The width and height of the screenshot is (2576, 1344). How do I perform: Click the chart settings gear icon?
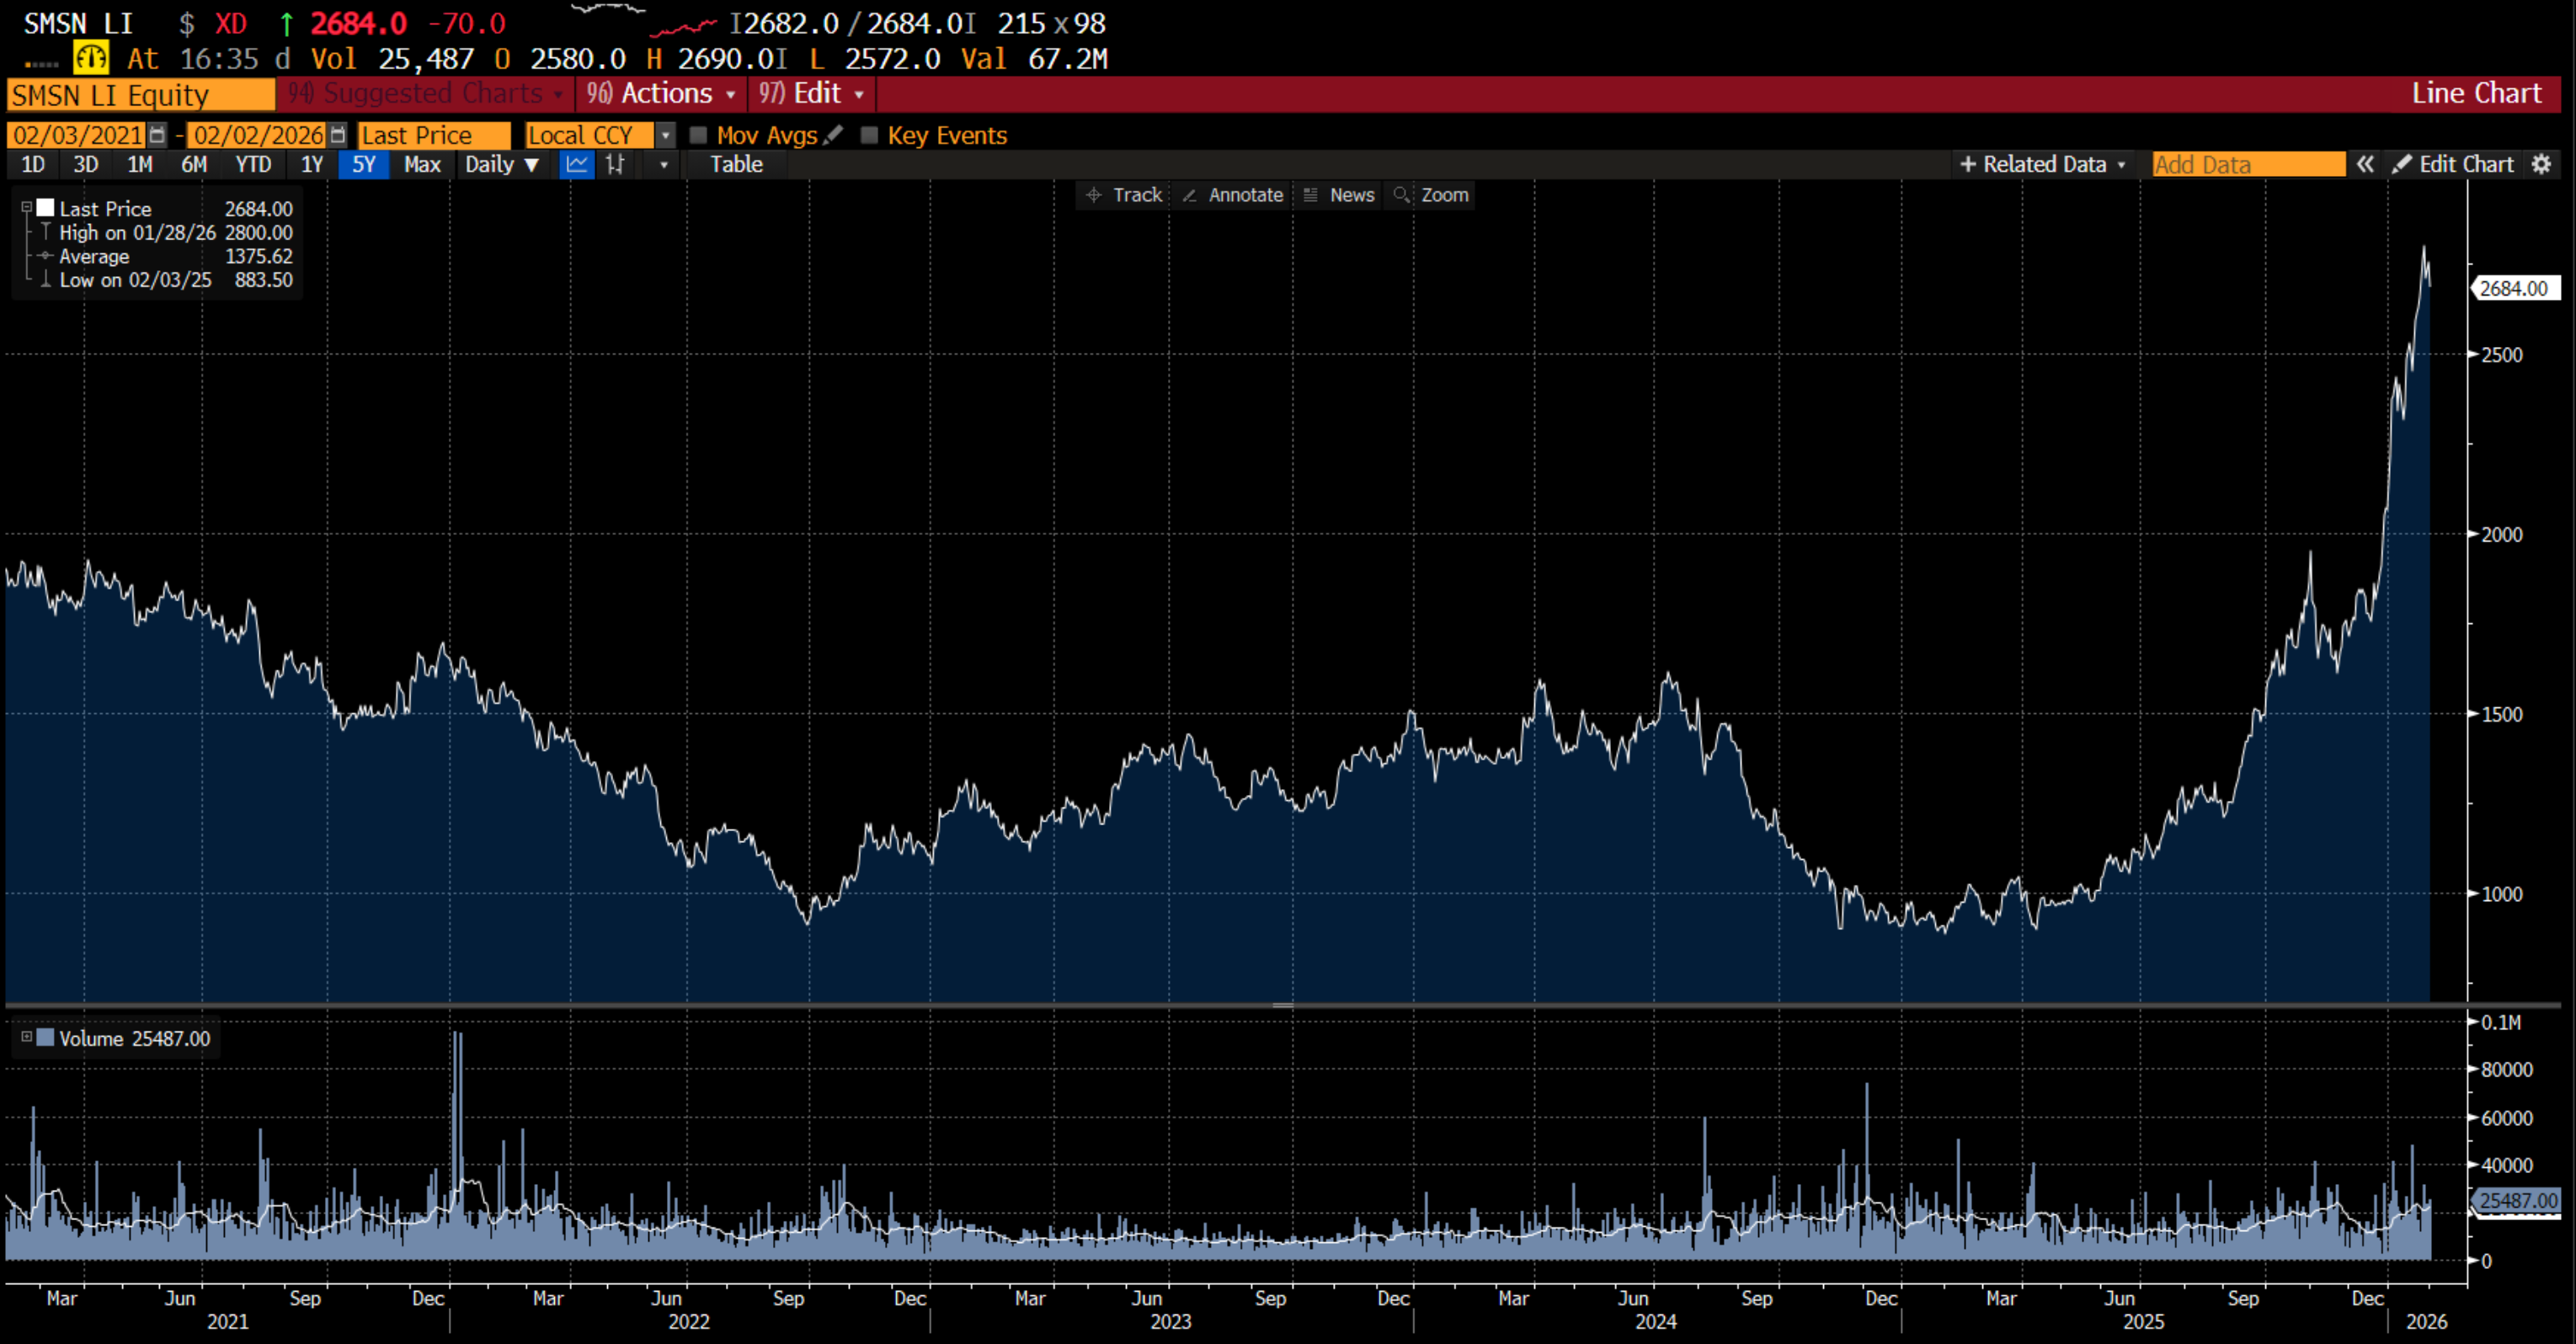(x=2541, y=165)
